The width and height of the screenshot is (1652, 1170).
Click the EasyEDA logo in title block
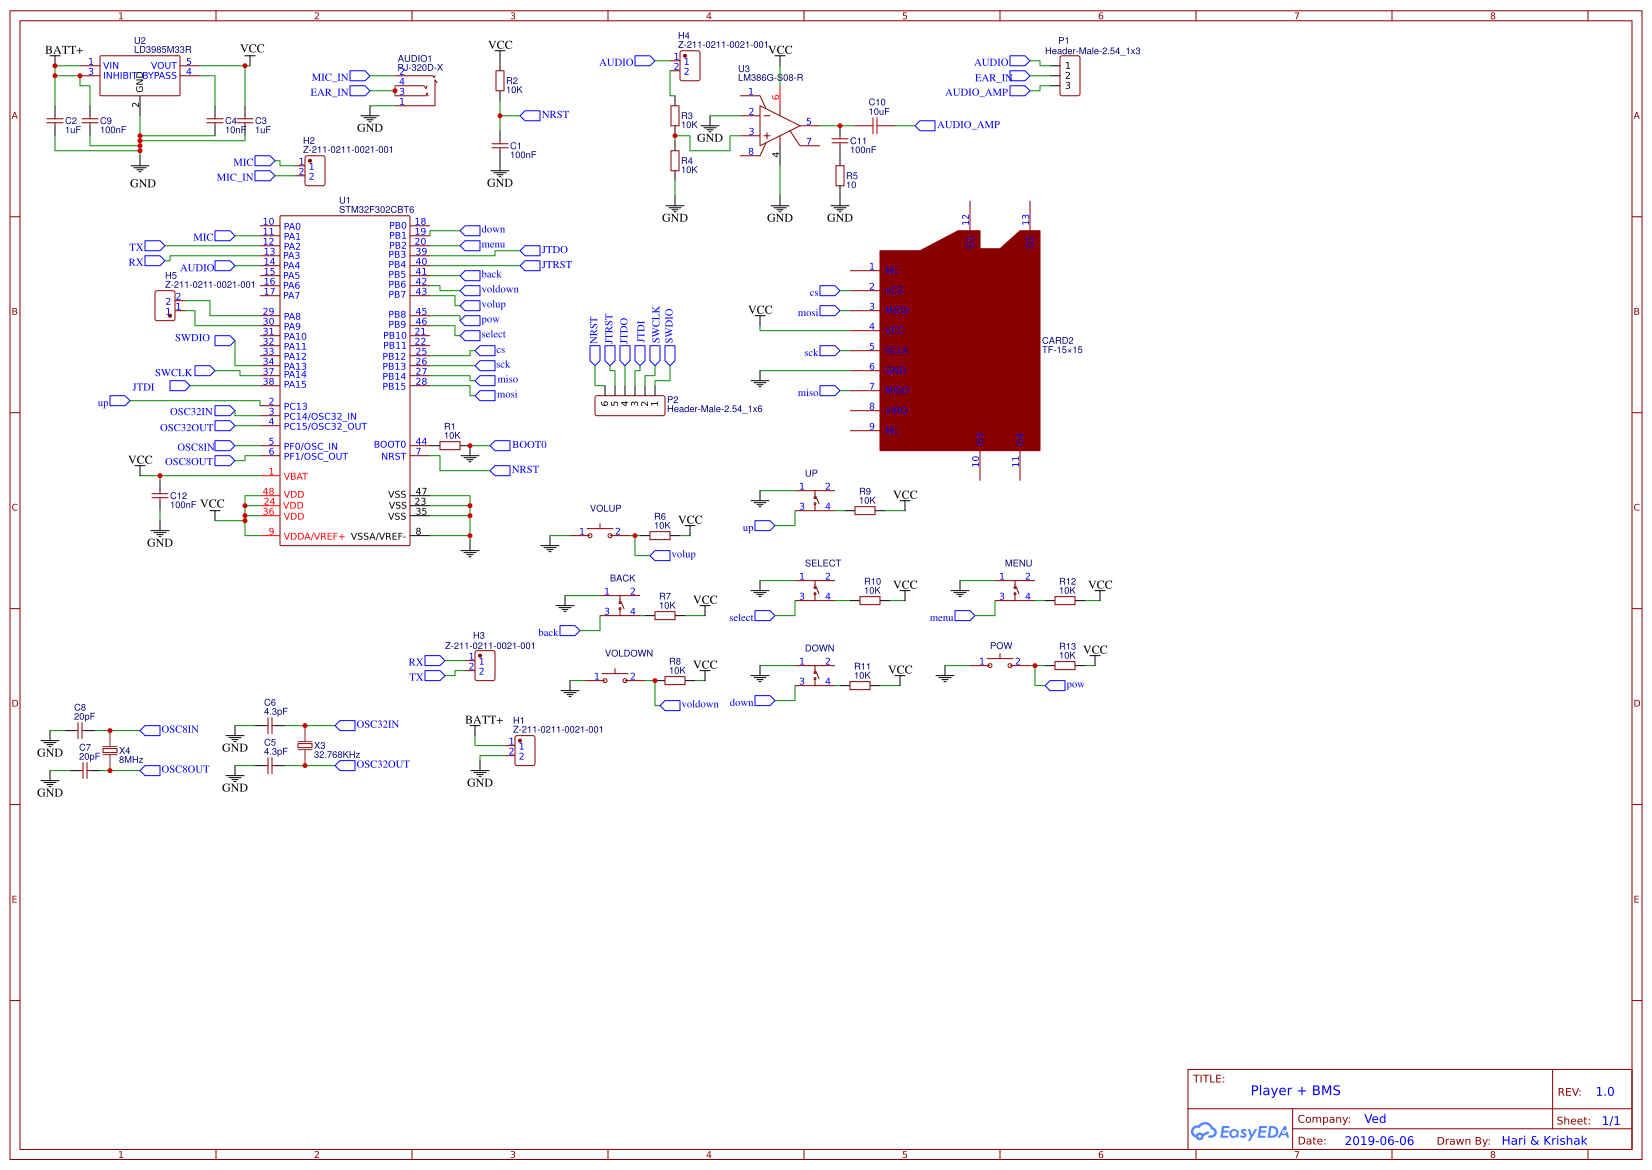tap(1238, 1132)
